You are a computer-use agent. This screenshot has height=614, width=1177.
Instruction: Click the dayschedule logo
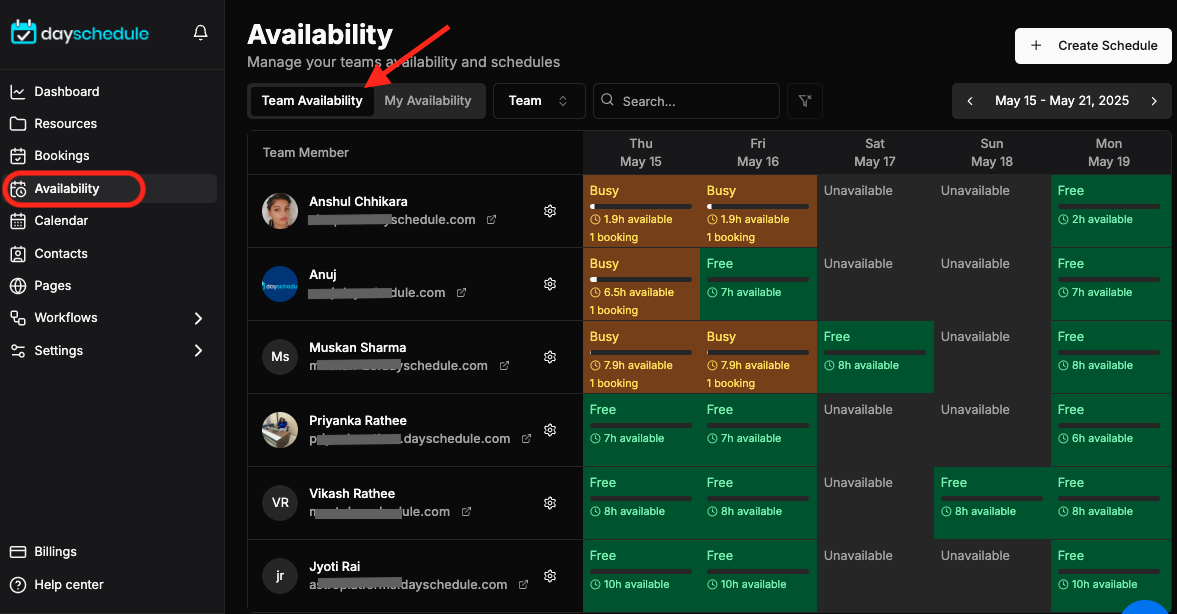[x=80, y=33]
